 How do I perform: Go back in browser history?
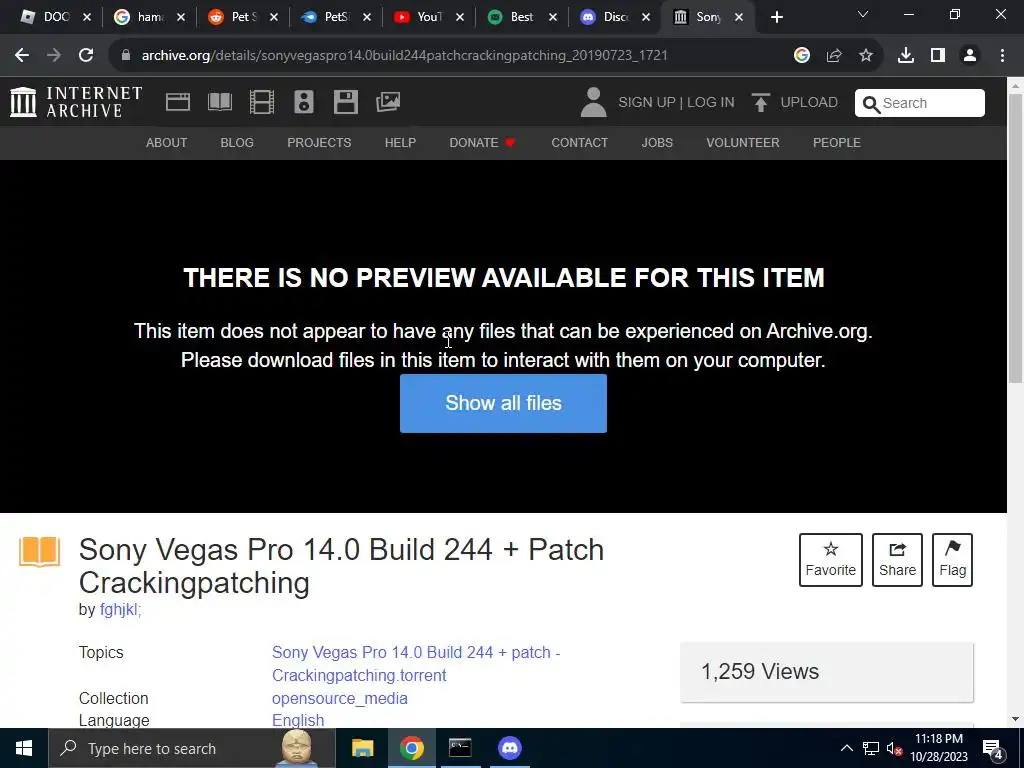[x=22, y=56]
